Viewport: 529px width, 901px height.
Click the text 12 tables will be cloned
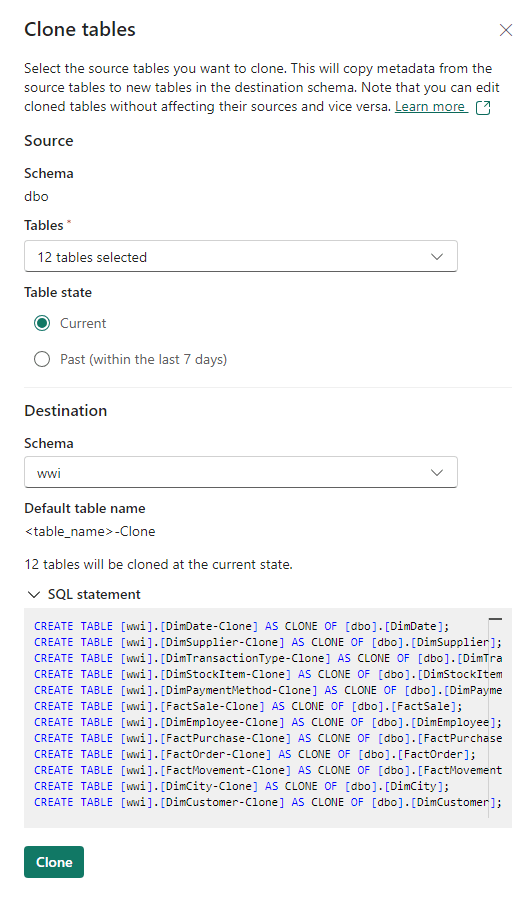click(x=159, y=564)
